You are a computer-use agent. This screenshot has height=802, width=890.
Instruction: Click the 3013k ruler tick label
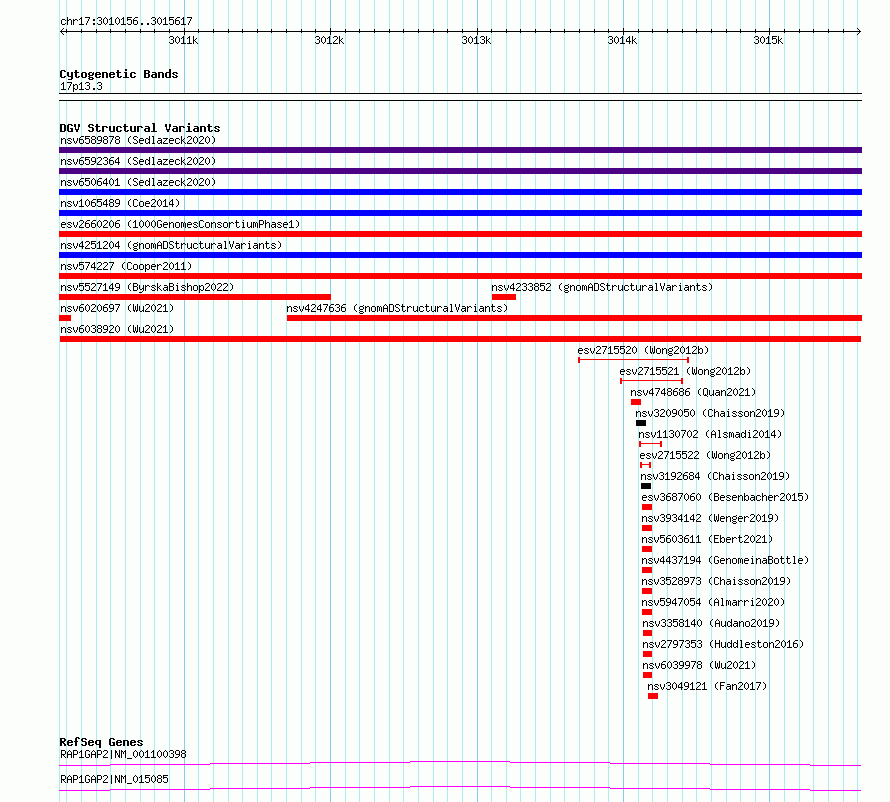tap(476, 40)
